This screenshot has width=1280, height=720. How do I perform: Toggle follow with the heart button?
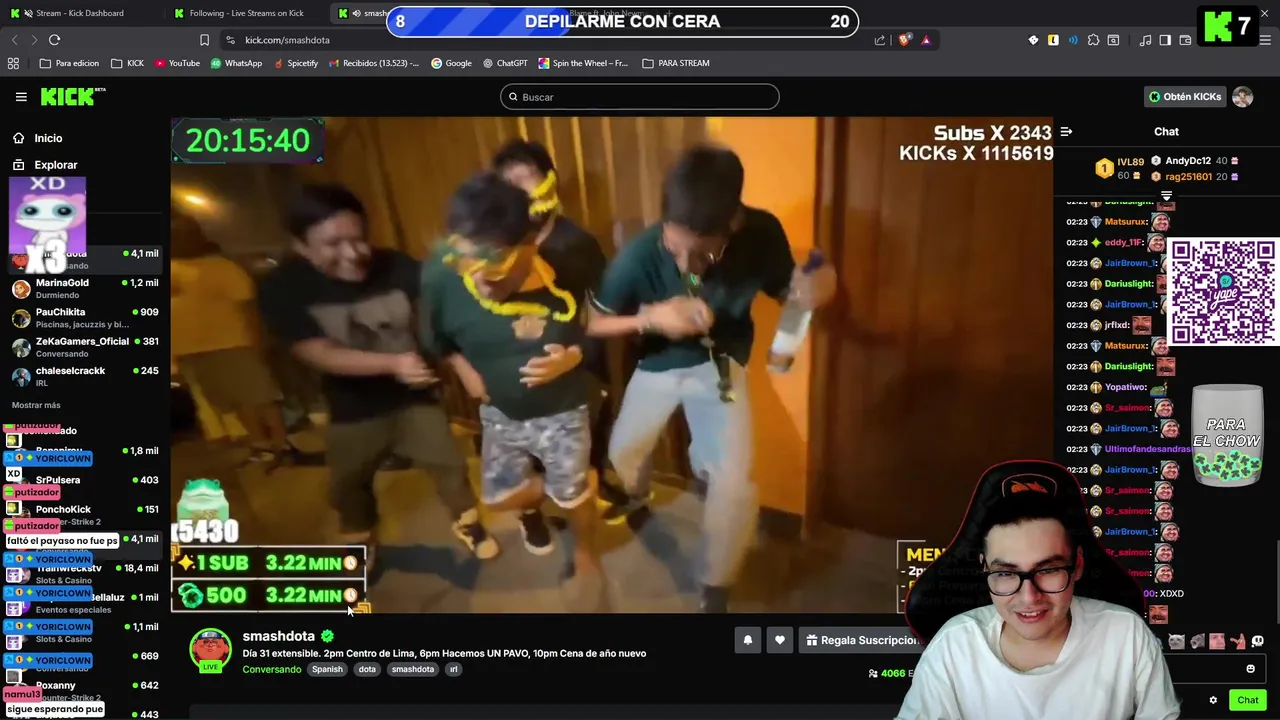pyautogui.click(x=780, y=640)
